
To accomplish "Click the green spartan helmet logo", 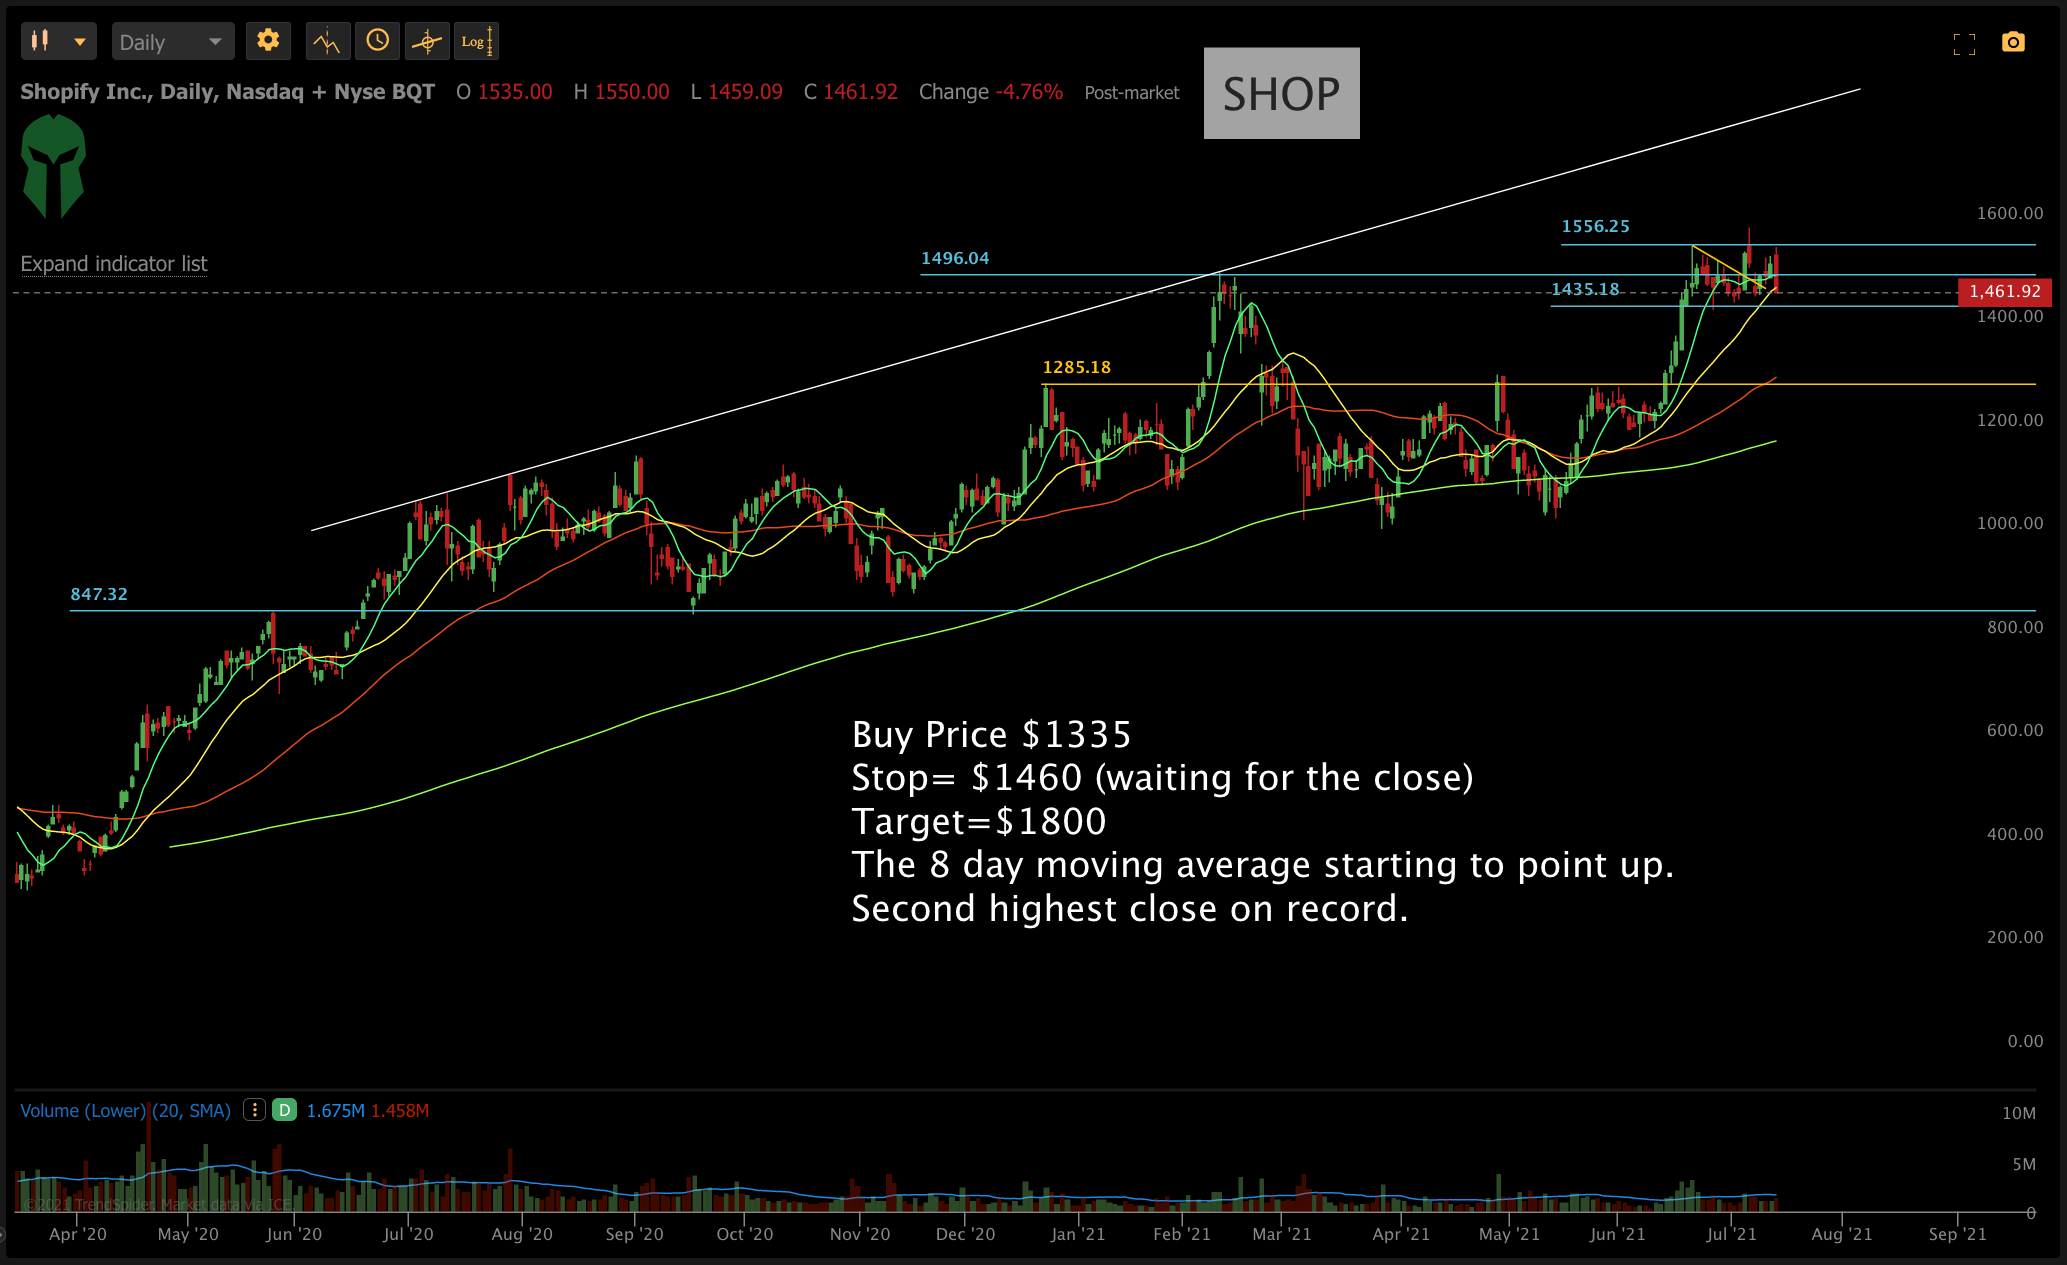I will click(x=54, y=166).
